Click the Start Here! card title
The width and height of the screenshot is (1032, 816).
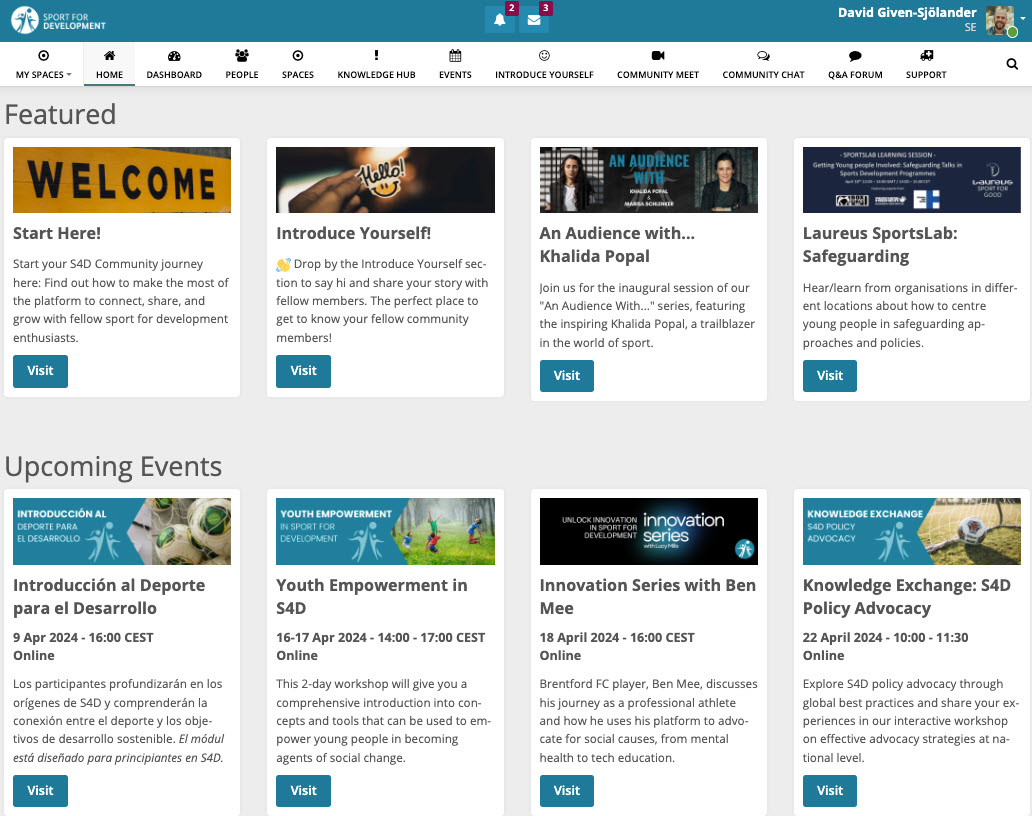click(57, 233)
